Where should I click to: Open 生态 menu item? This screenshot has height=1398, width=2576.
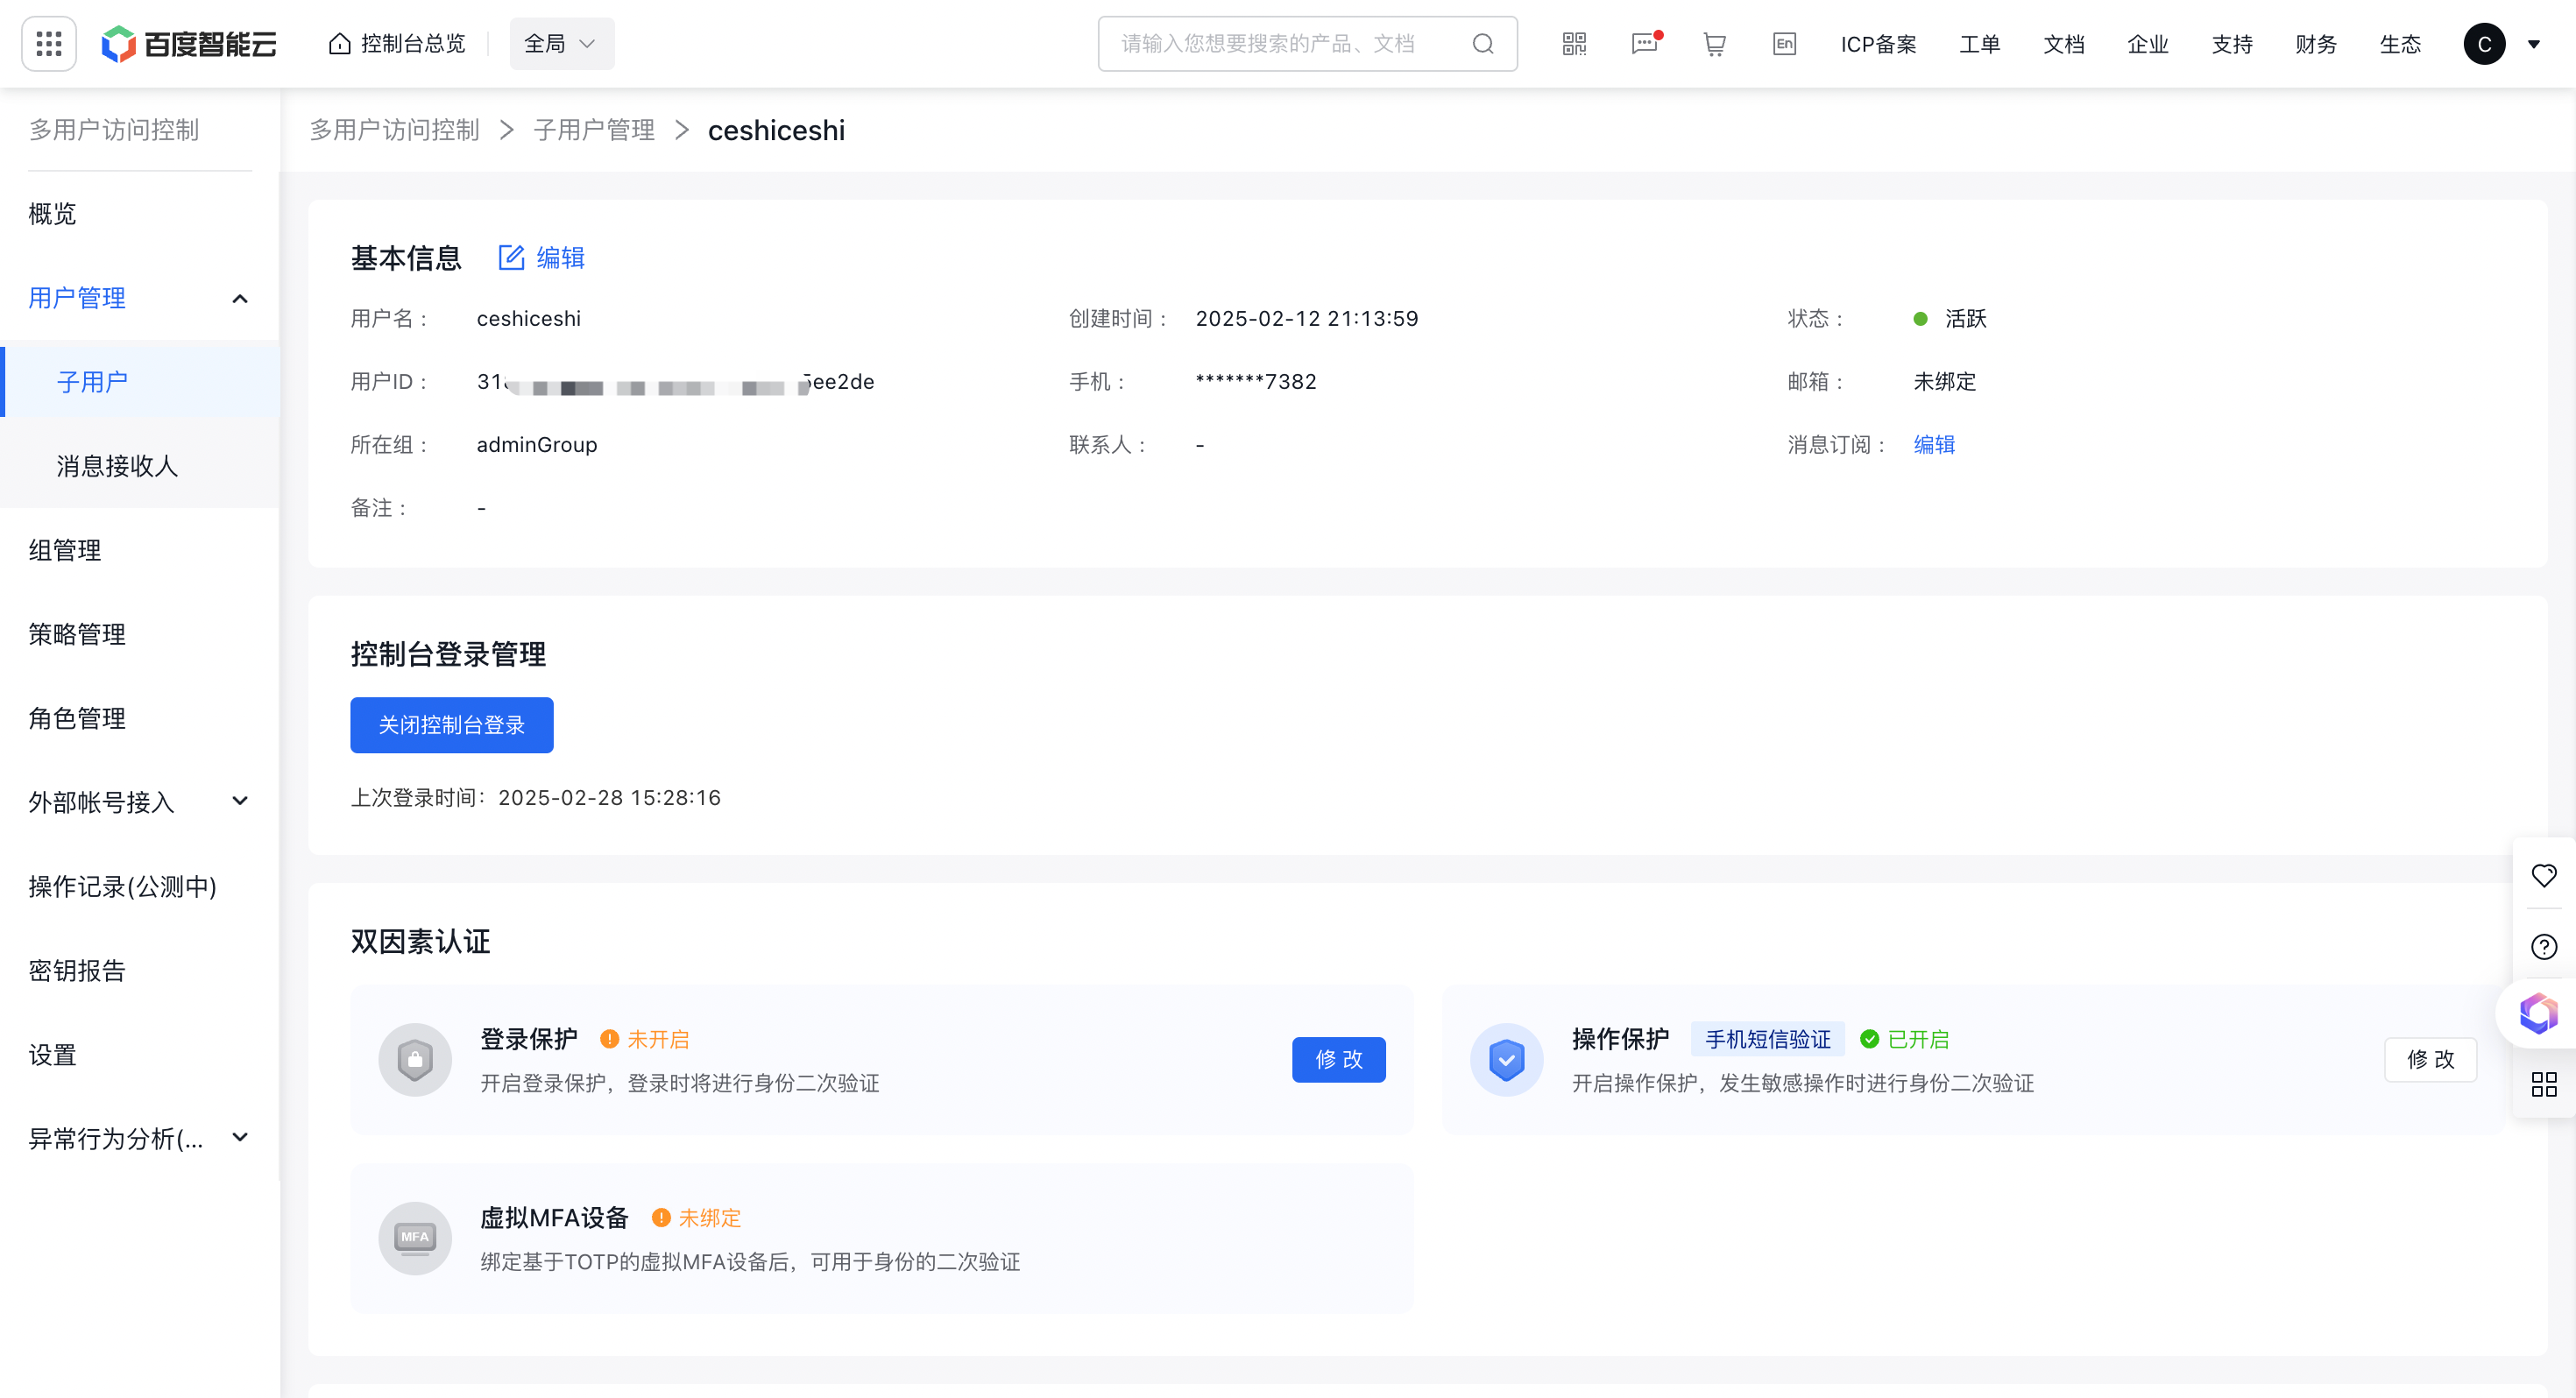point(2399,44)
